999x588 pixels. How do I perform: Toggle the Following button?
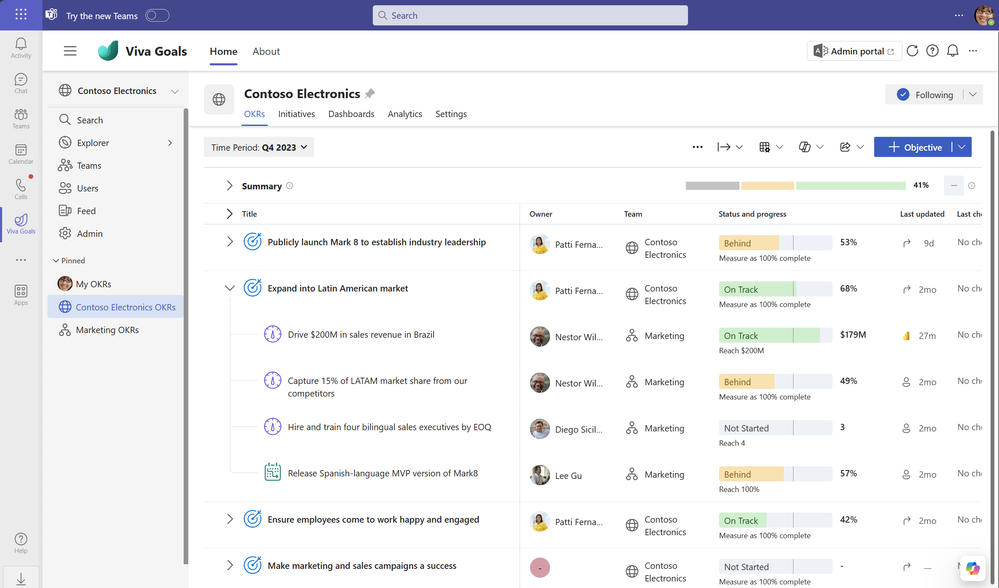coord(924,95)
